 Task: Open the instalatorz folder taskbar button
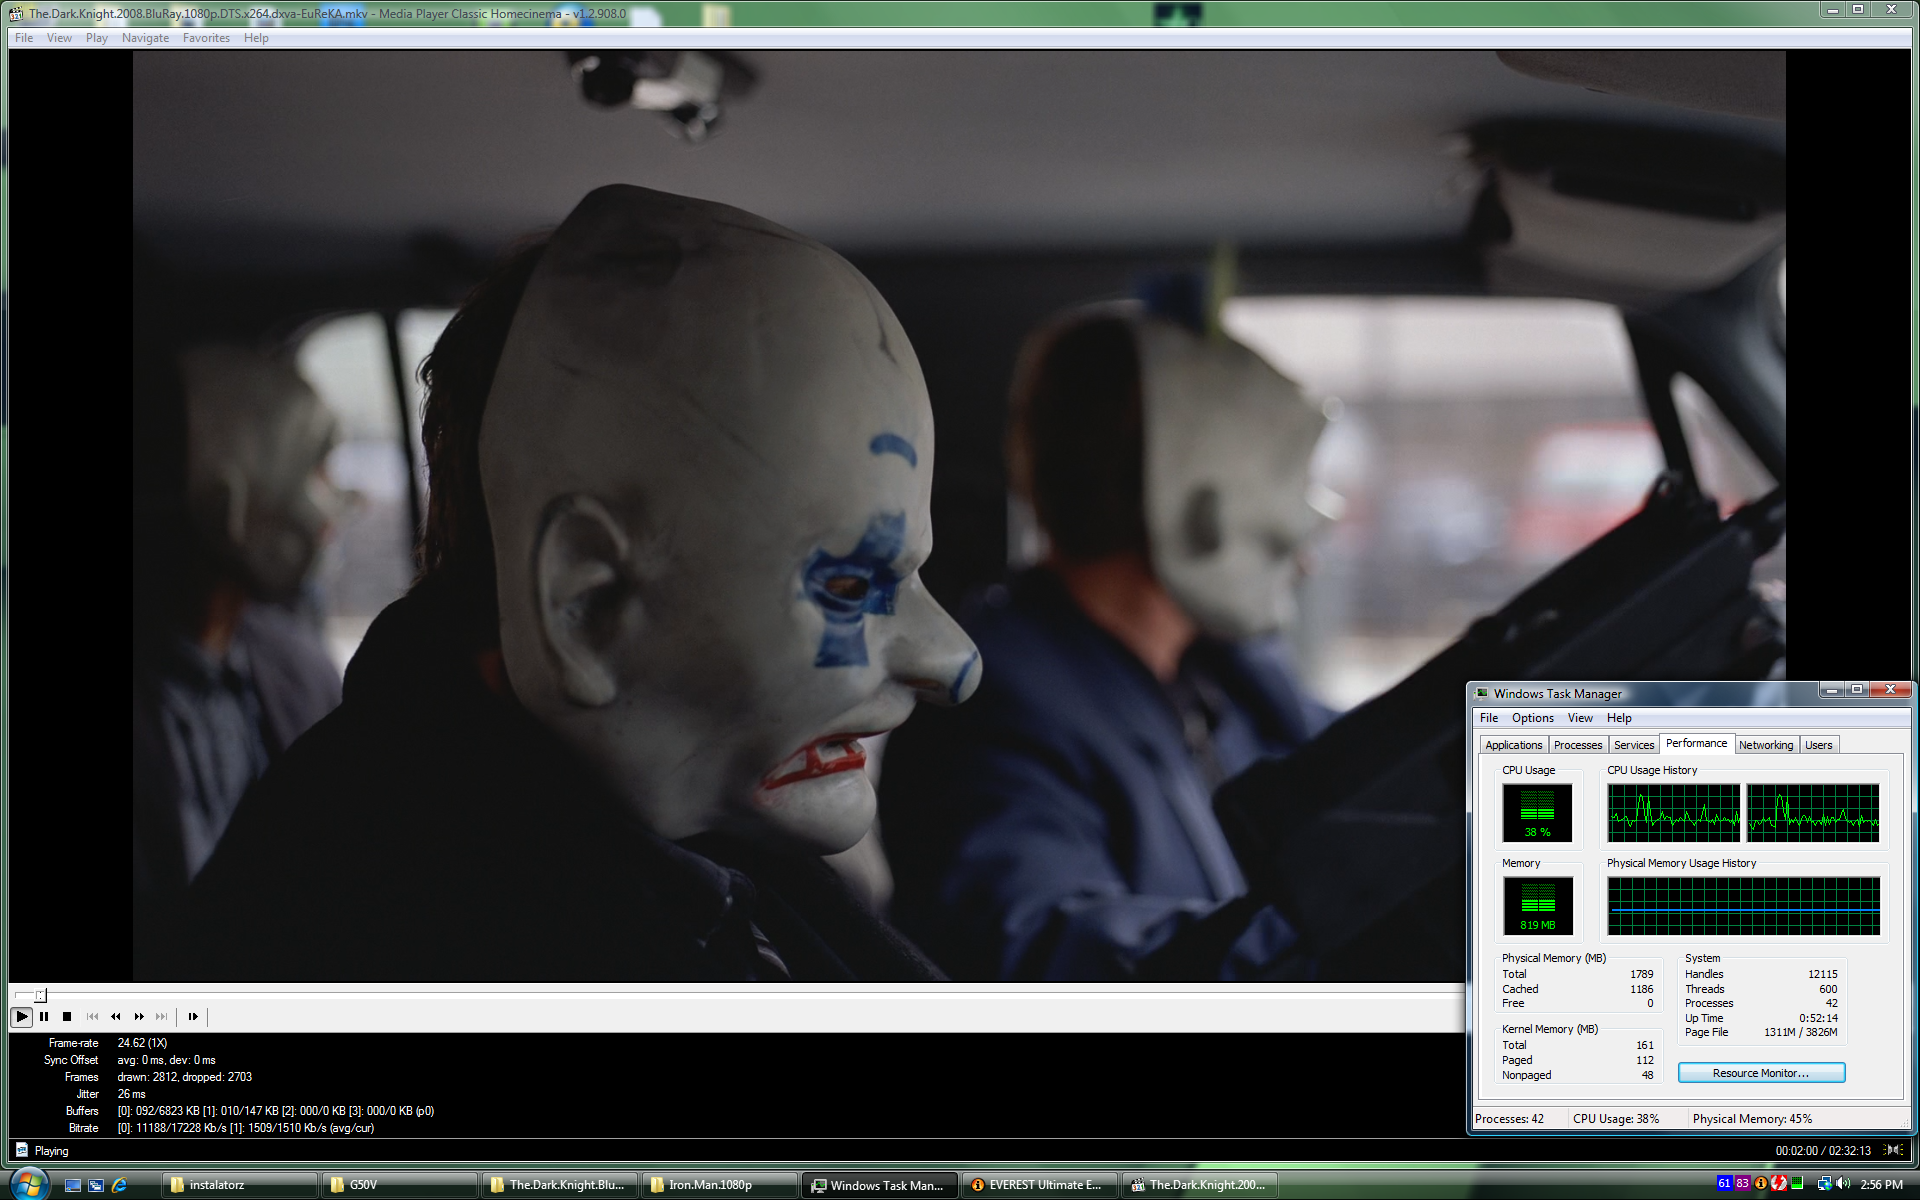pos(239,1185)
